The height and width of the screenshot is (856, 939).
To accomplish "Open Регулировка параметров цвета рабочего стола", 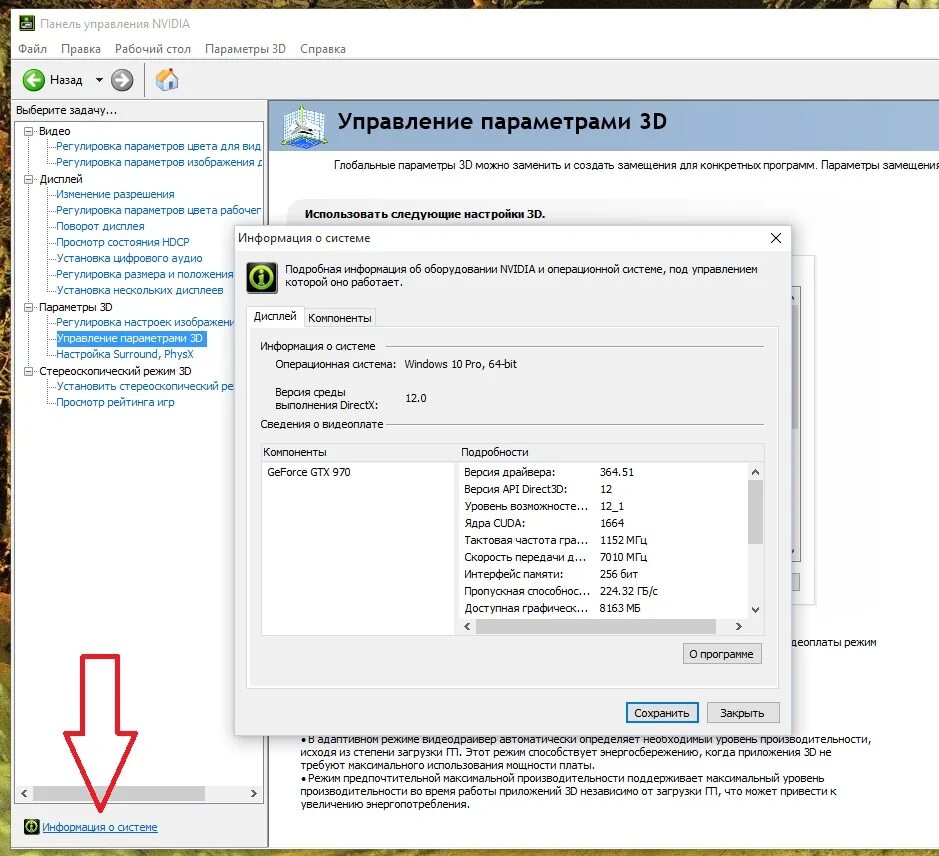I will tap(158, 210).
